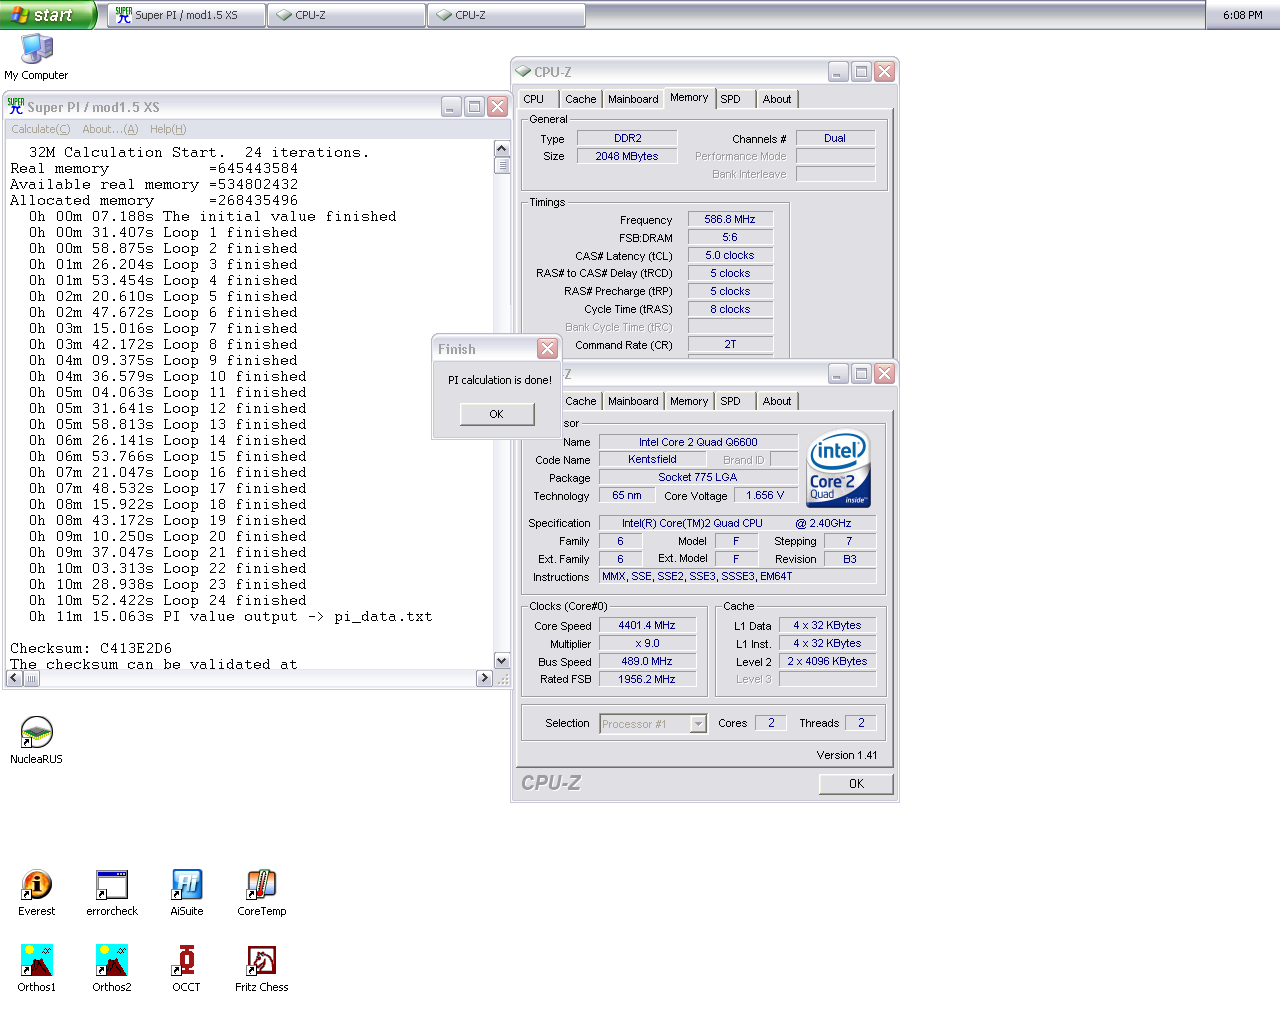Maximize the Super PI window
The height and width of the screenshot is (1024, 1280).
click(x=474, y=107)
